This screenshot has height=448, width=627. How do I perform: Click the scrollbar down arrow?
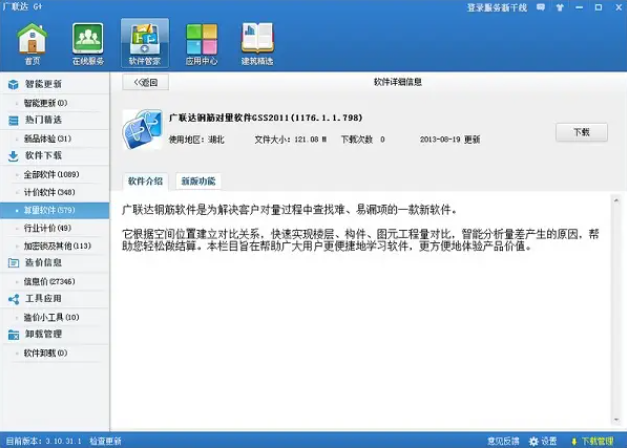coord(615,420)
